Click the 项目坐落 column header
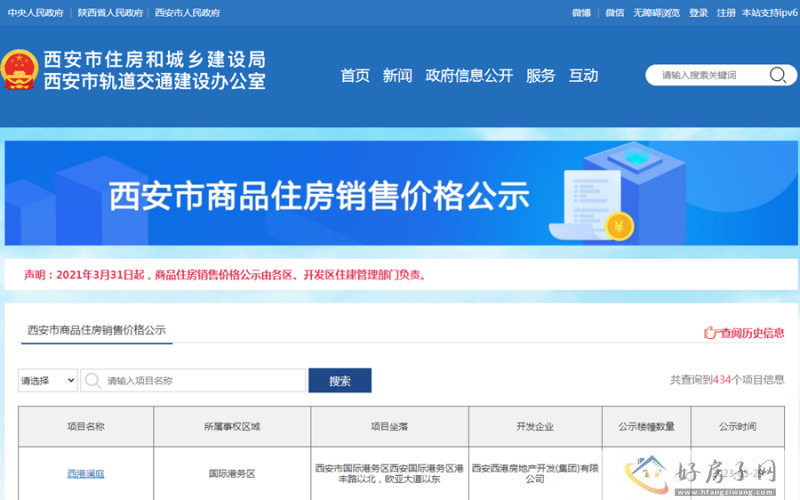800x500 pixels. pos(389,427)
